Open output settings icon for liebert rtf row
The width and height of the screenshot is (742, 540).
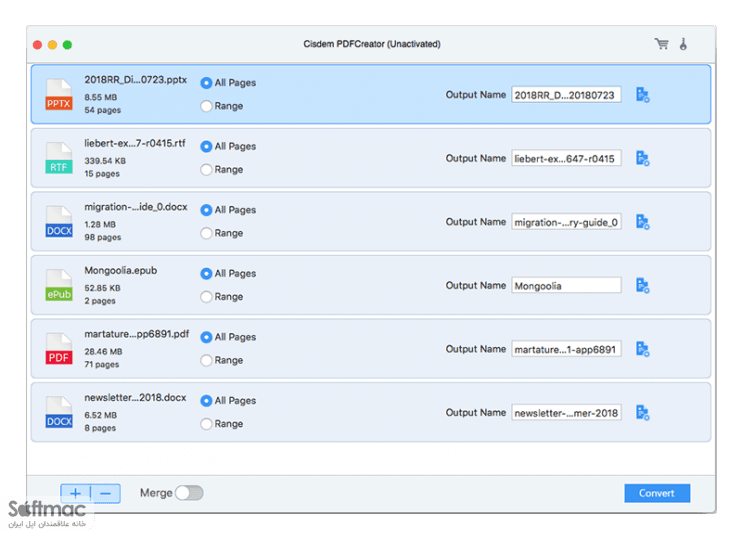pyautogui.click(x=643, y=158)
